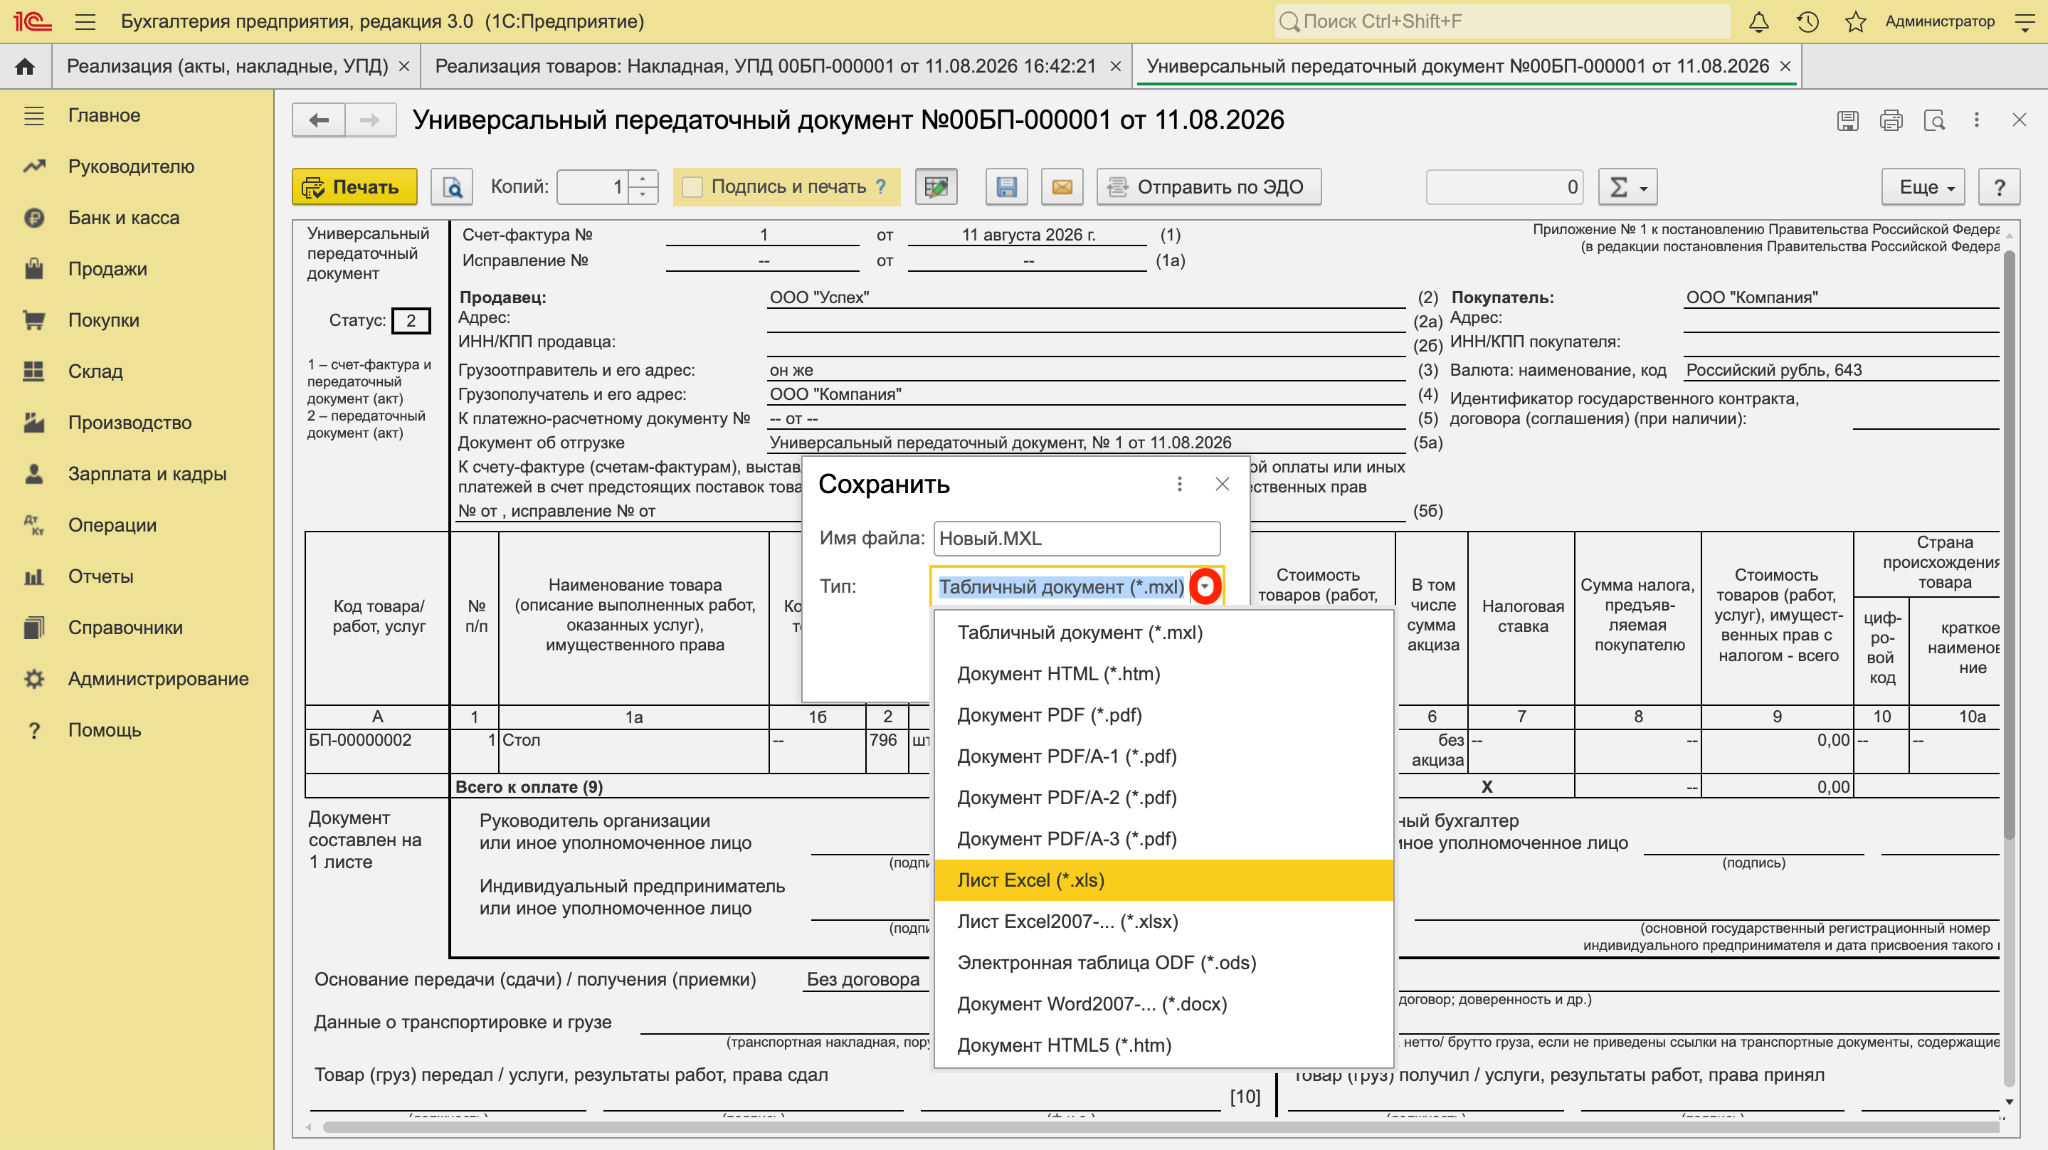The height and width of the screenshot is (1150, 2048).
Task: Click the top-right save diskette icon
Action: click(x=1848, y=120)
